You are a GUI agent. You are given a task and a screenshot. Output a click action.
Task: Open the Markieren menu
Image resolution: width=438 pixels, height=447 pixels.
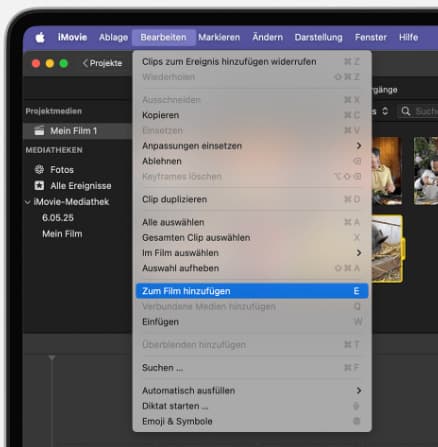219,37
